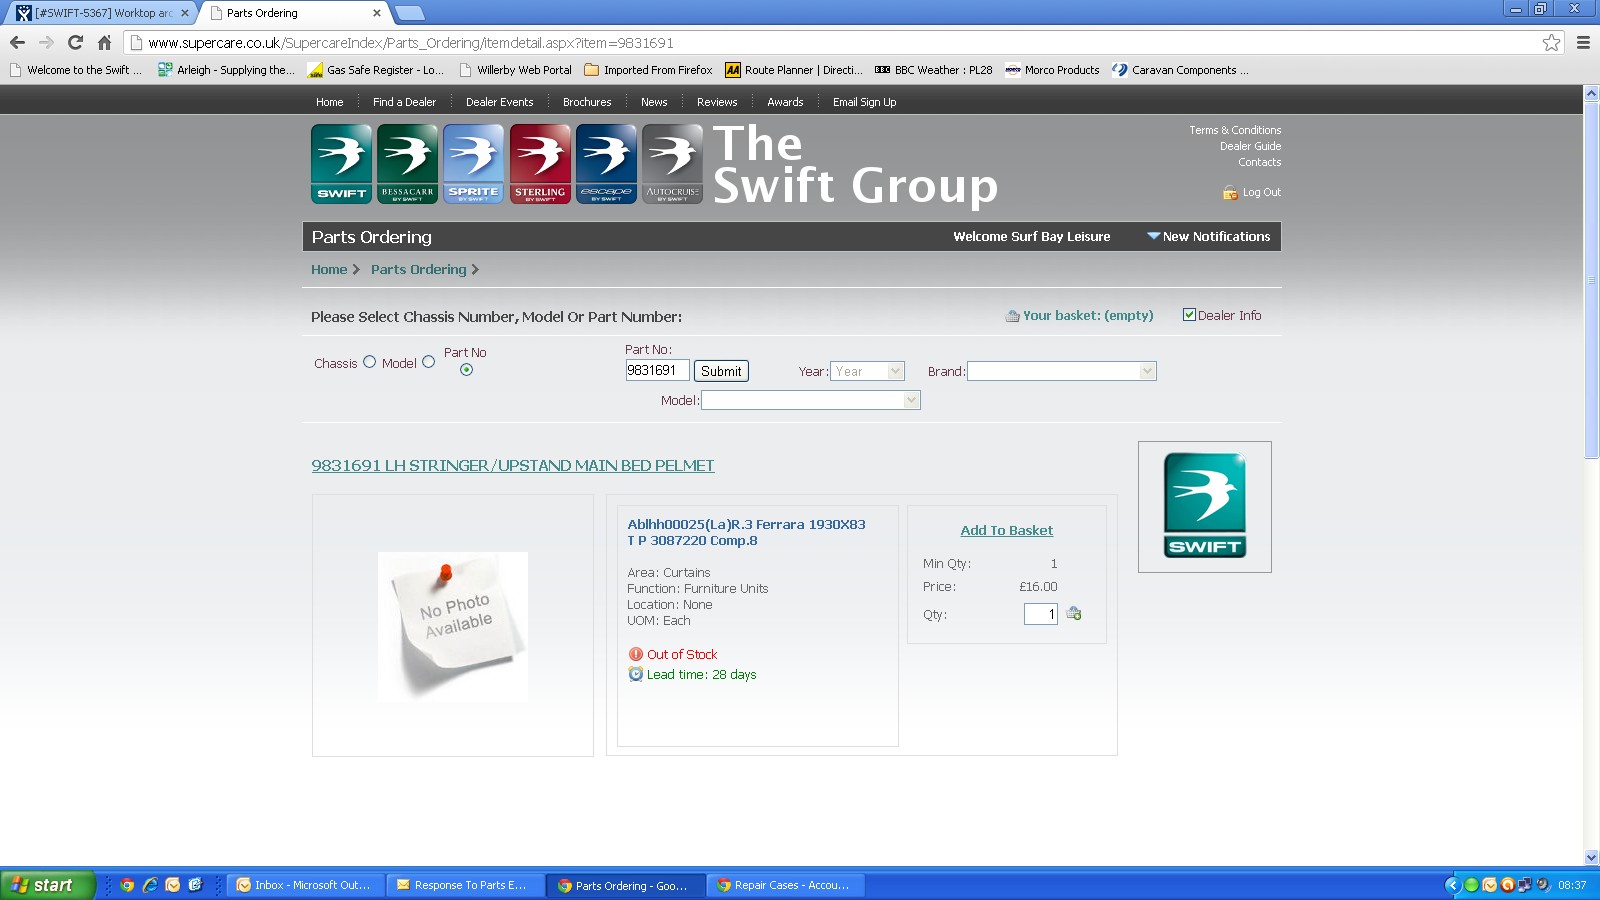
Task: Select the Model radio button
Action: pyautogui.click(x=428, y=362)
